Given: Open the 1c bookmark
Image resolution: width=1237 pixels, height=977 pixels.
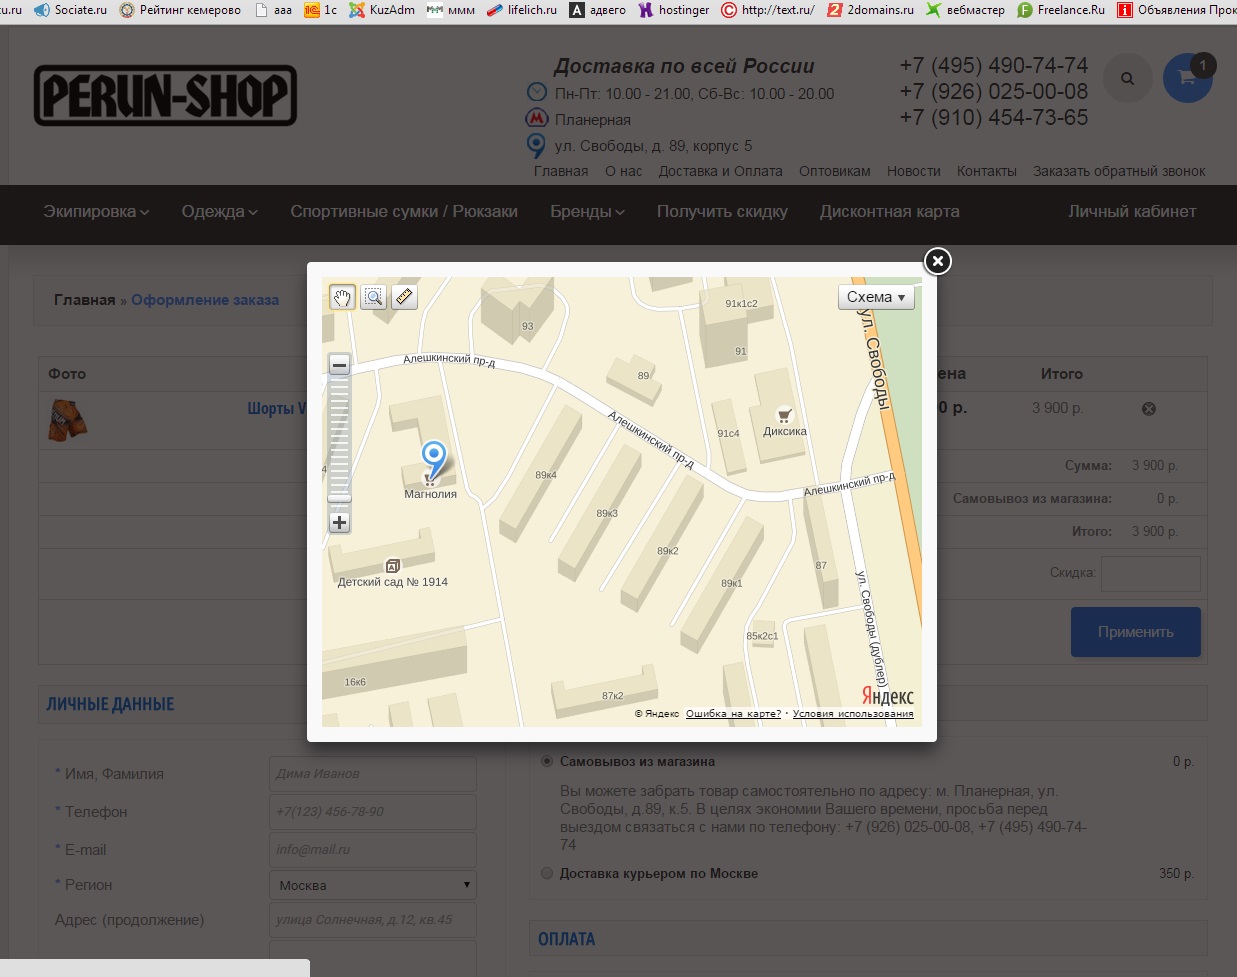Looking at the screenshot, I should pyautogui.click(x=321, y=10).
